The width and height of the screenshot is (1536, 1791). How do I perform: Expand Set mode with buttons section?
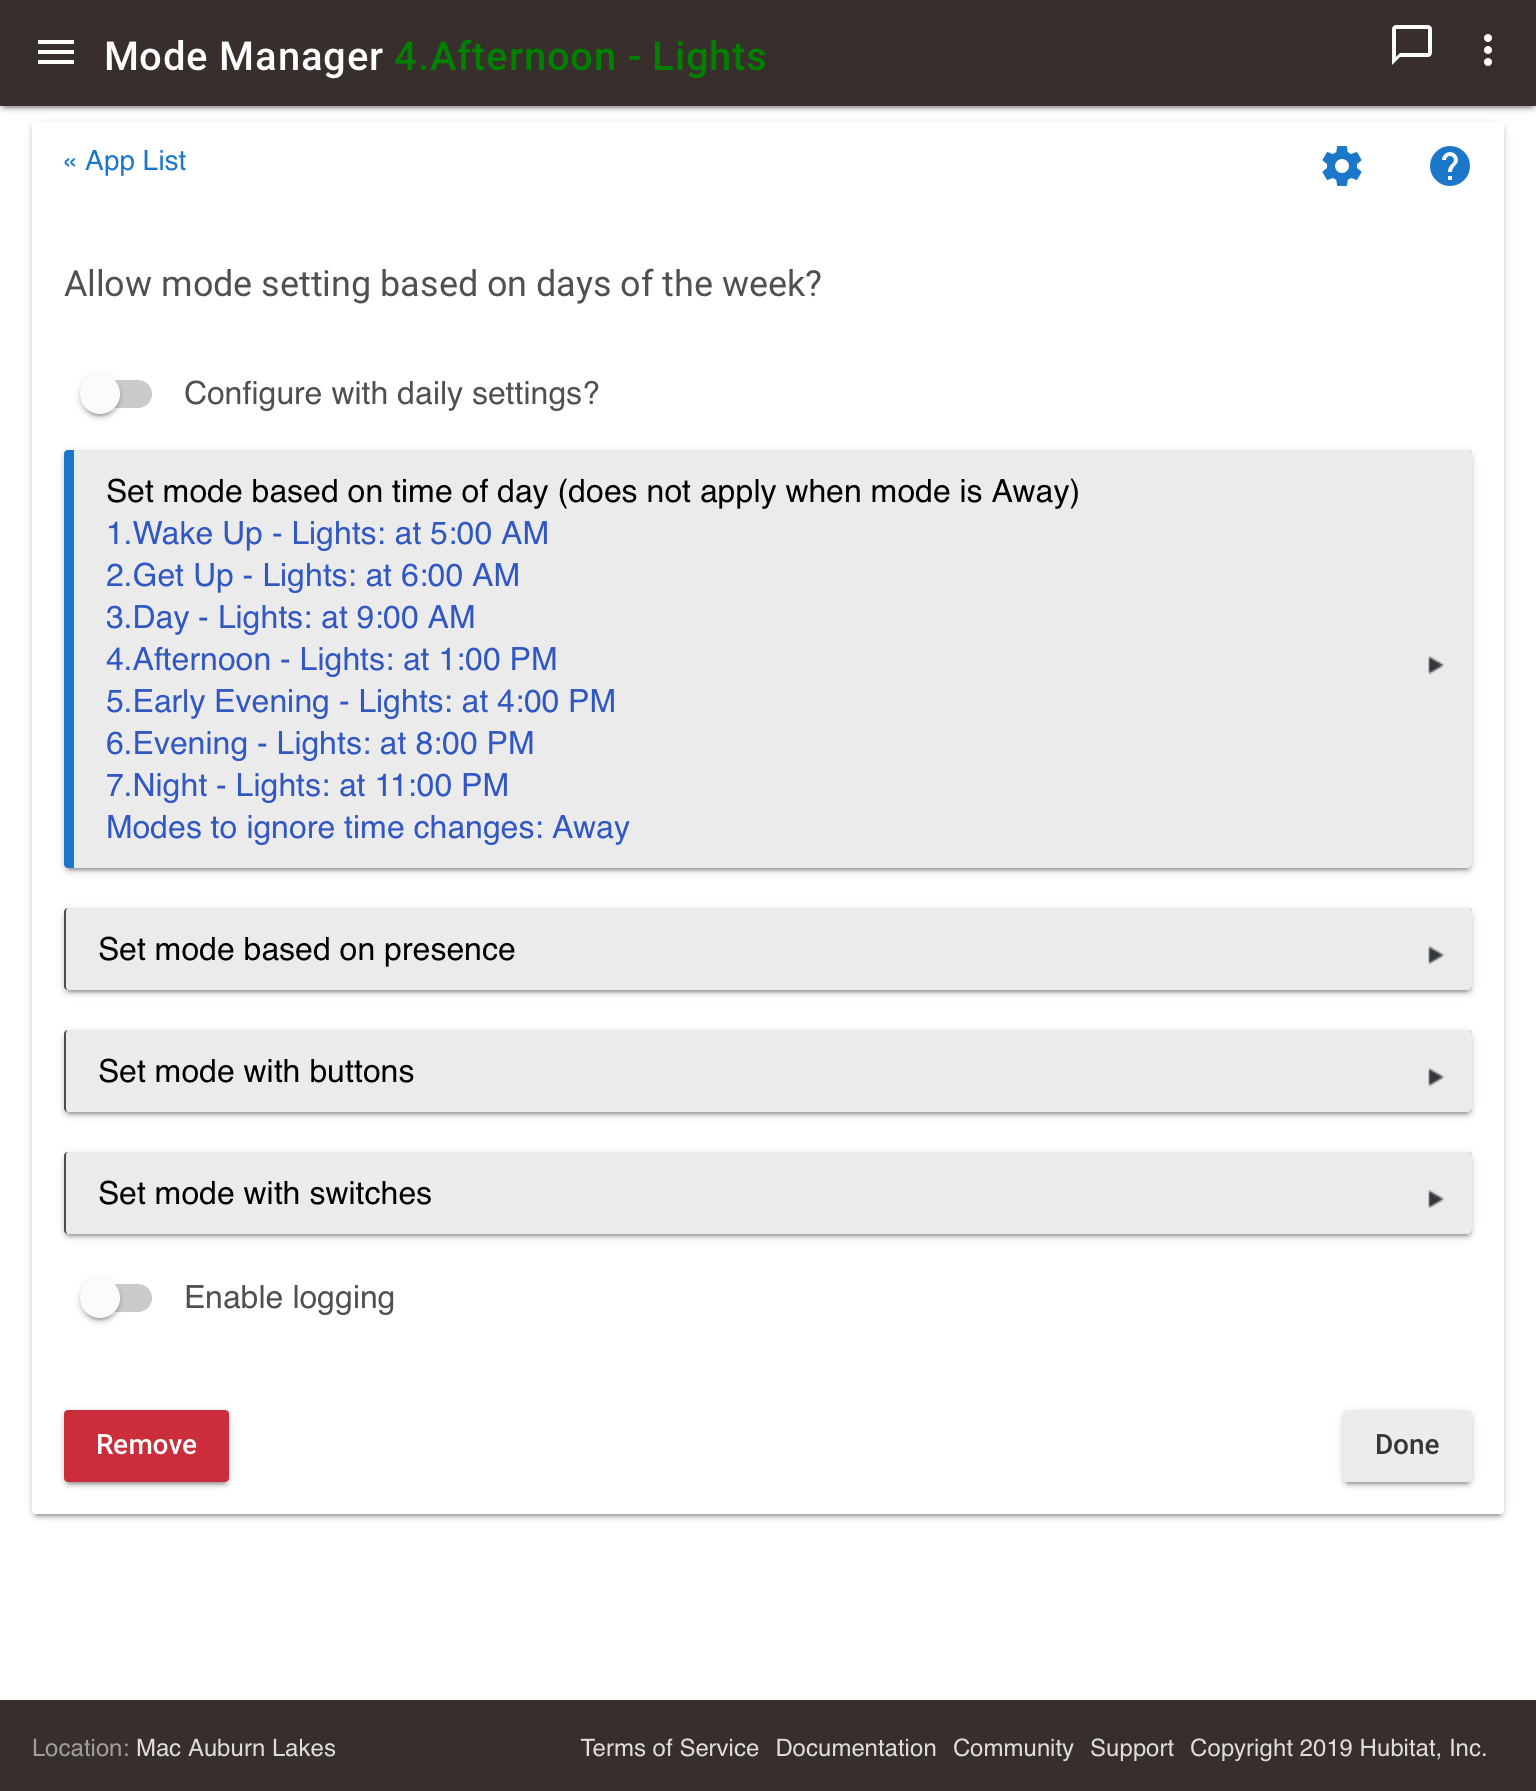tap(768, 1072)
